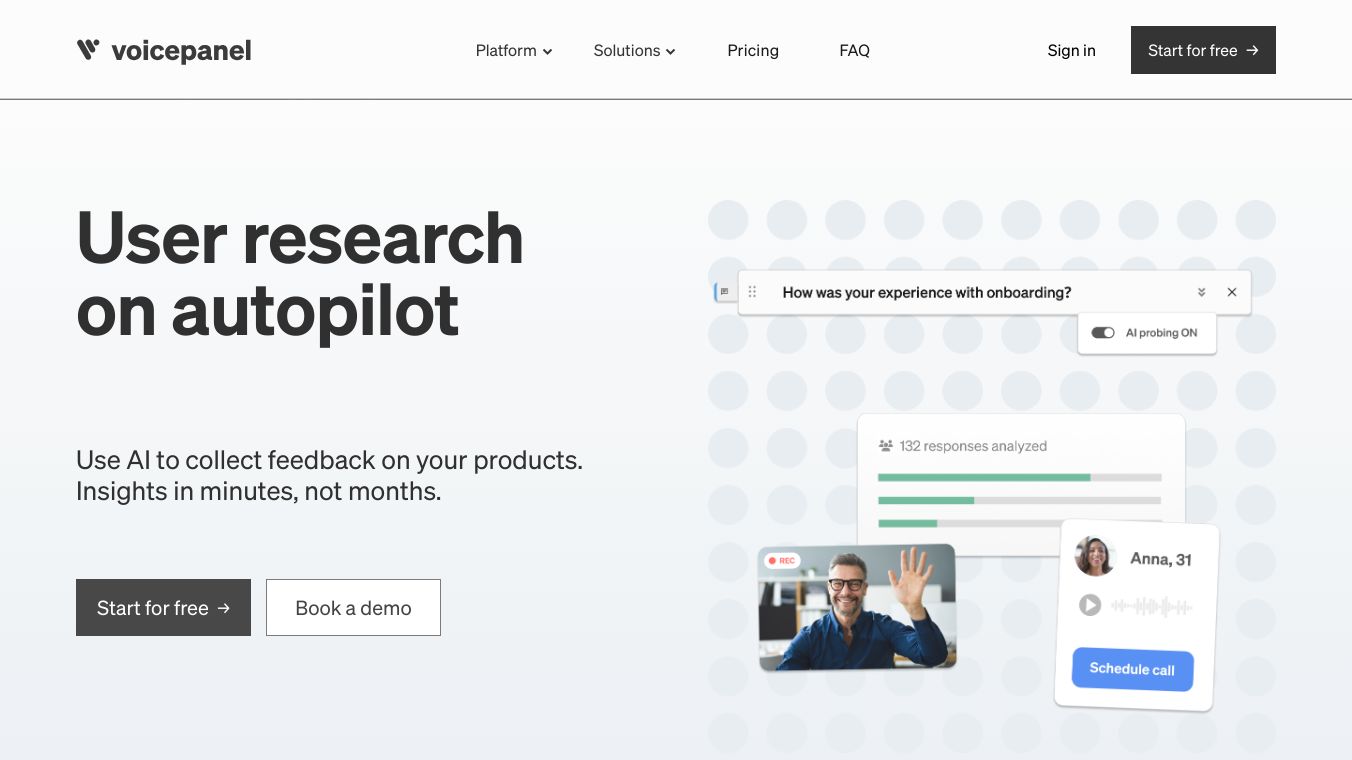Click the voicepanel logo icon
Screen dimensions: 1352x760
88,50
